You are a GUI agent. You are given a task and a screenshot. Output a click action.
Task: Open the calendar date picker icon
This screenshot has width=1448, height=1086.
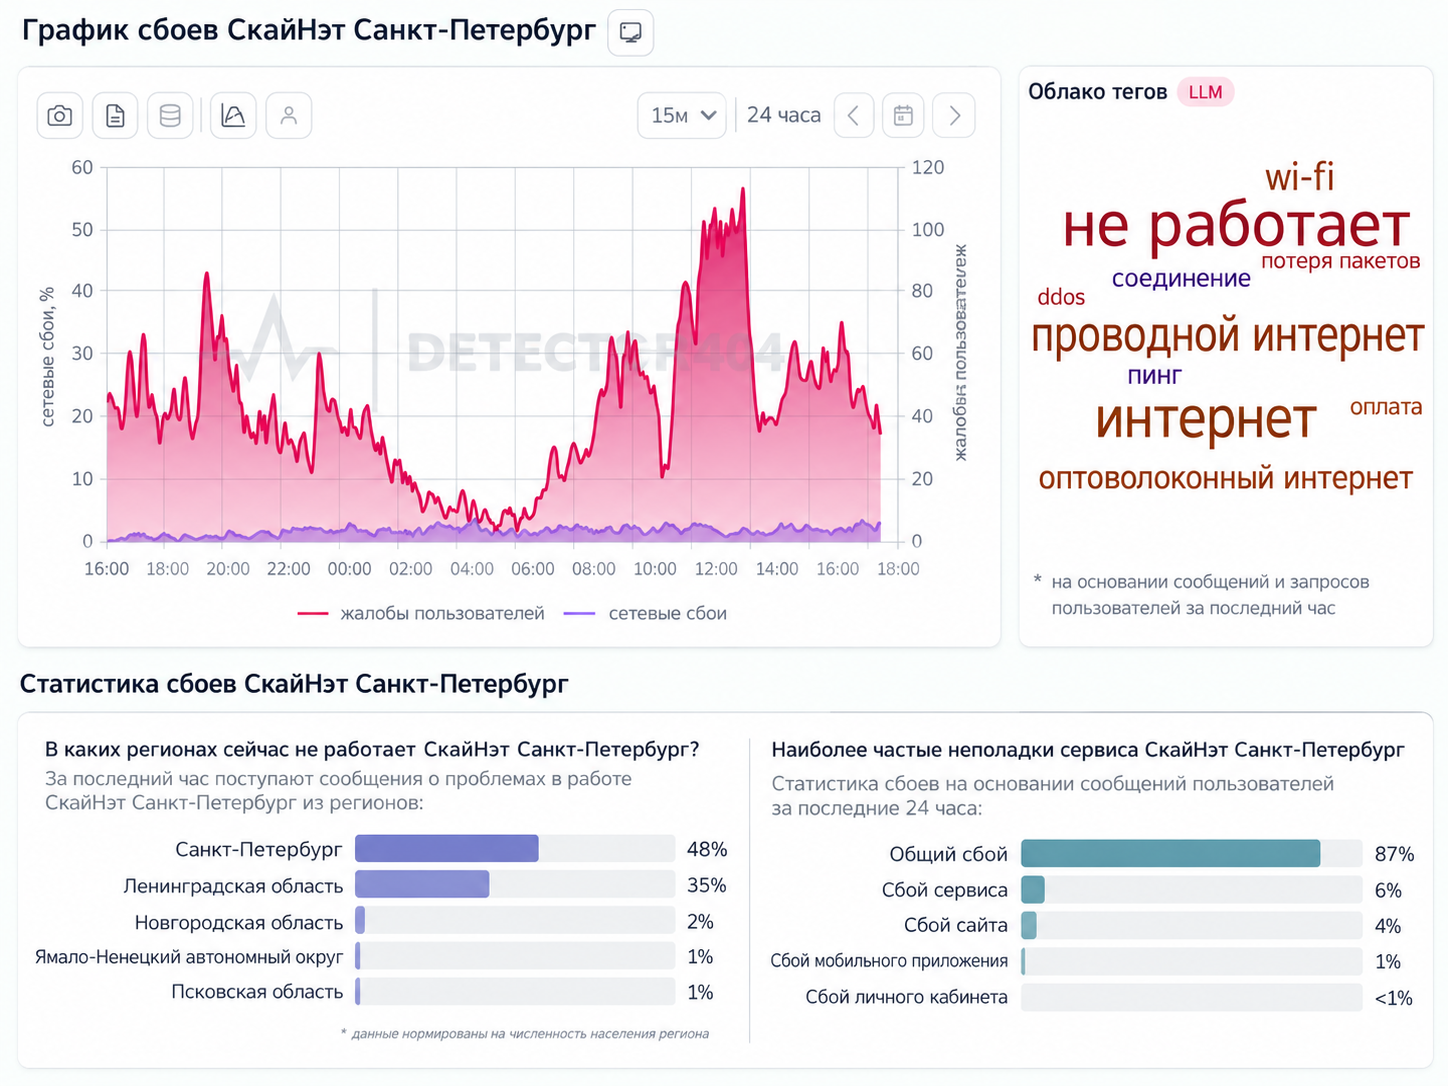903,116
